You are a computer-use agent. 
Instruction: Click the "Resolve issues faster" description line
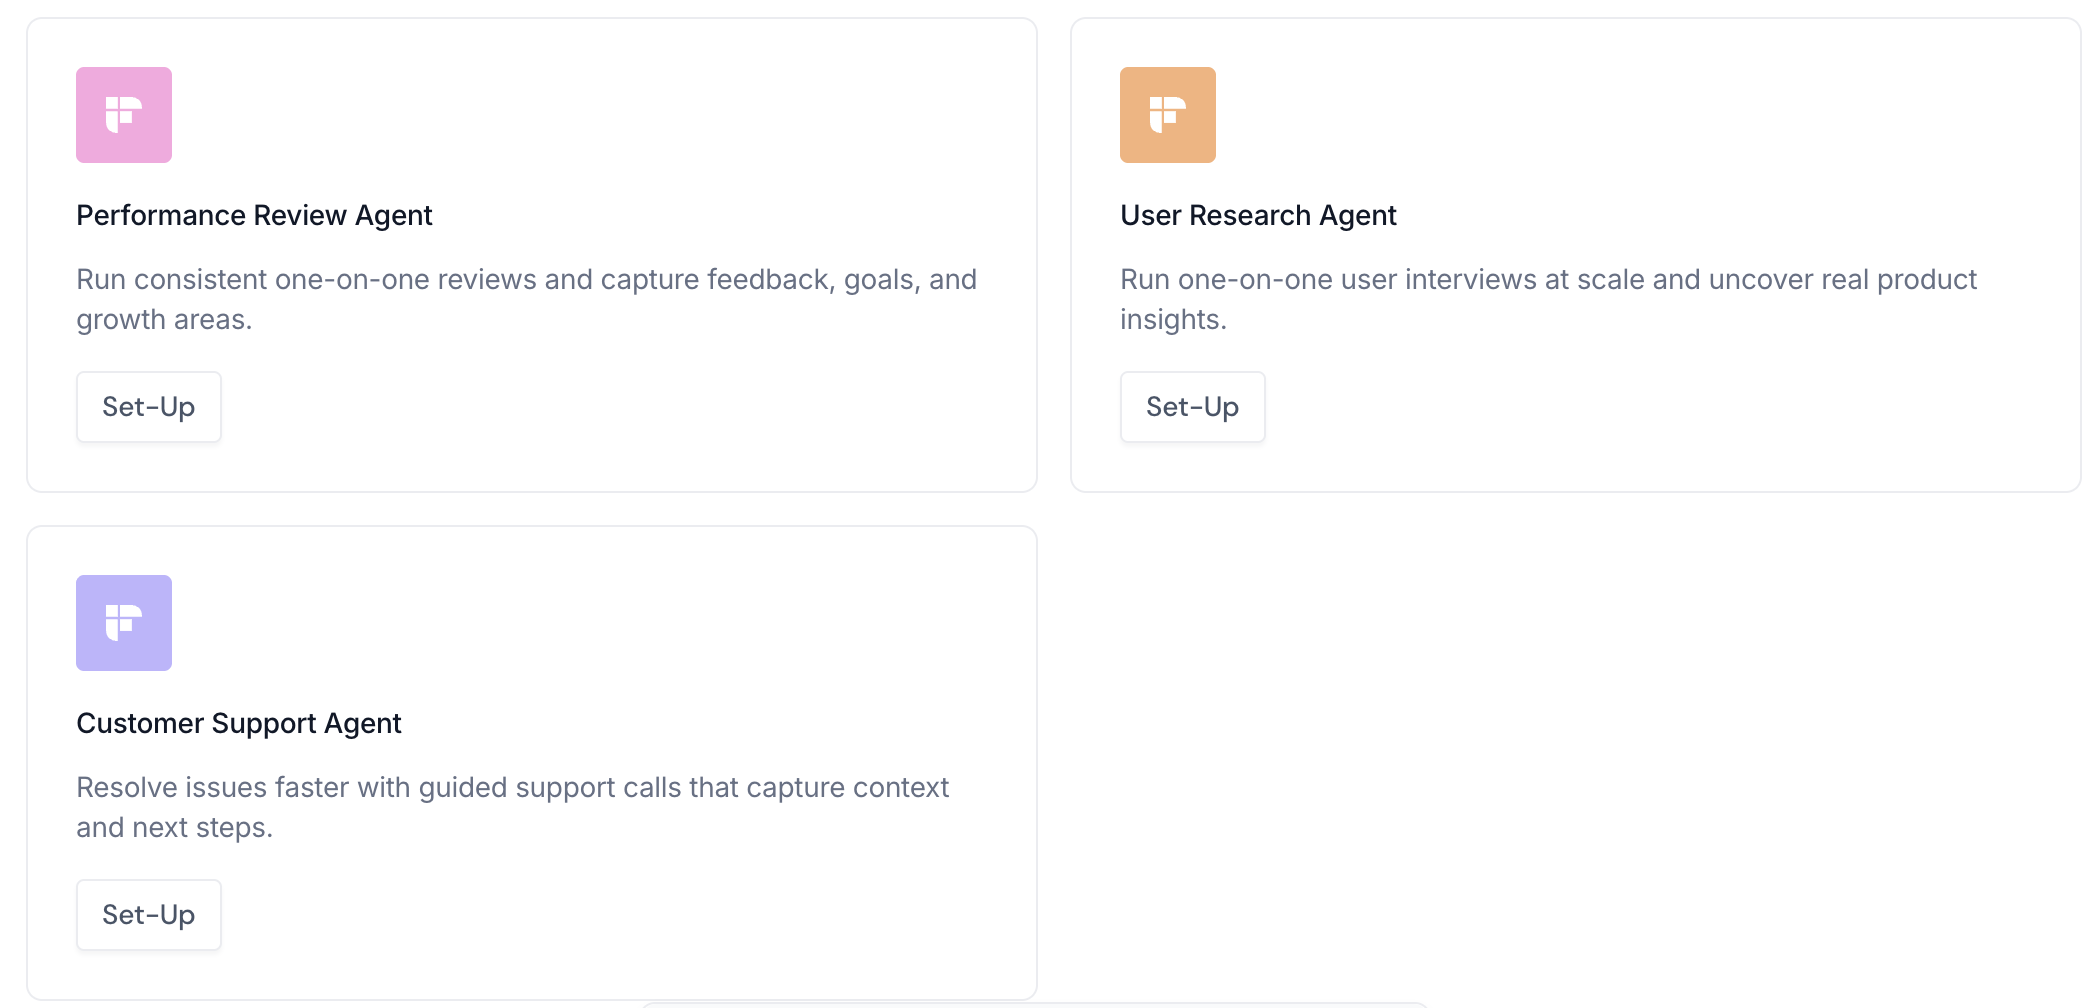tap(512, 787)
